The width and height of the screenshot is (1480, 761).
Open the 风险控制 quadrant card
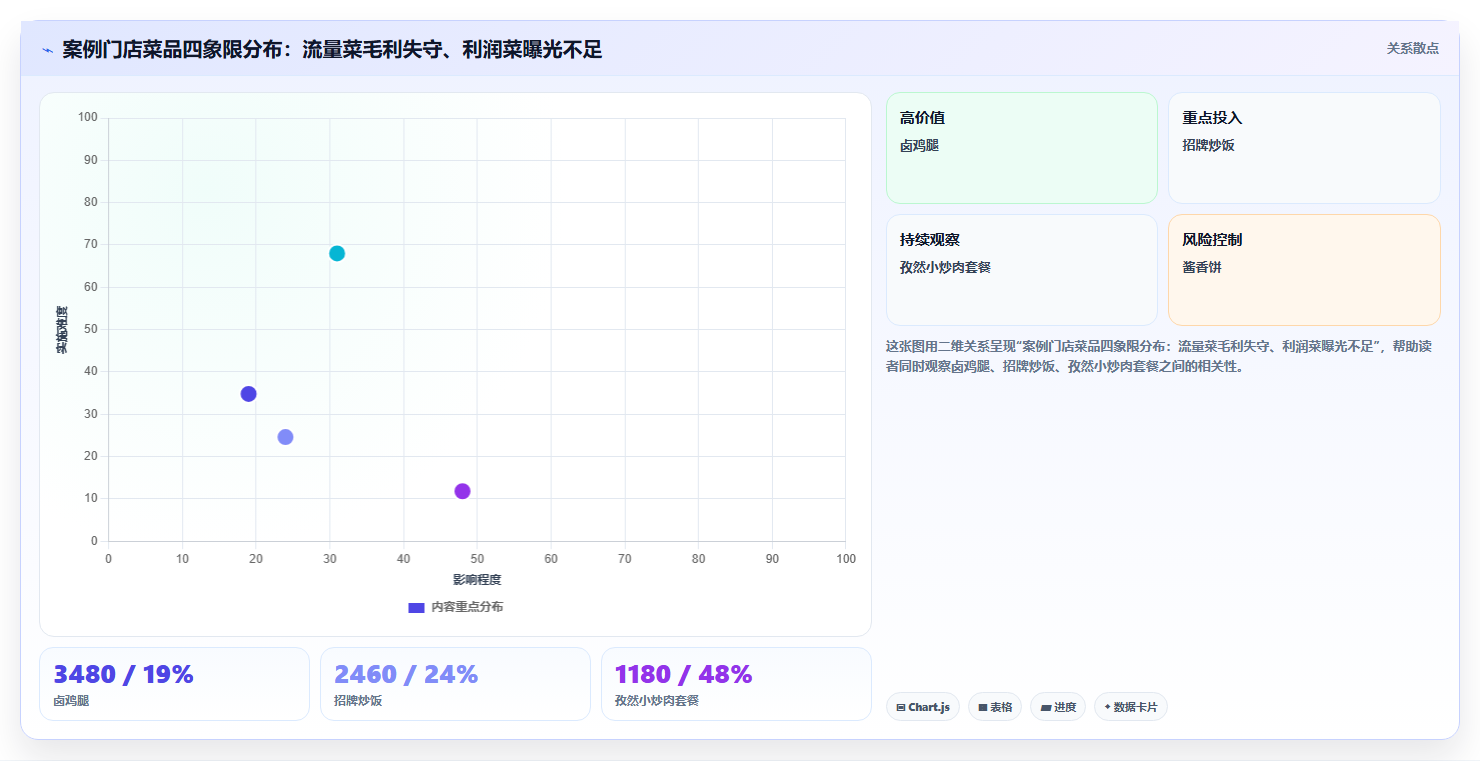point(1304,270)
